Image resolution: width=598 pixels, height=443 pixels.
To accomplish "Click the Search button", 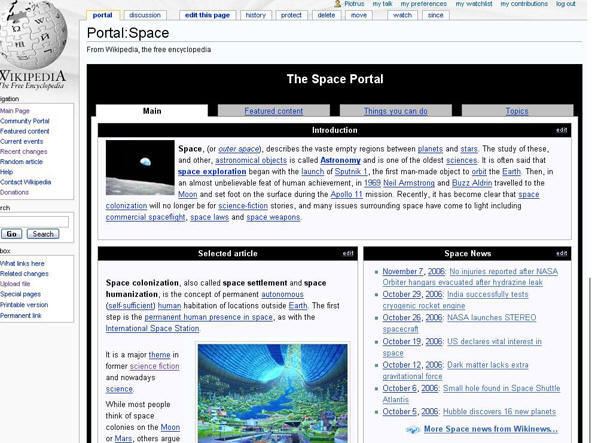I will click(x=43, y=234).
